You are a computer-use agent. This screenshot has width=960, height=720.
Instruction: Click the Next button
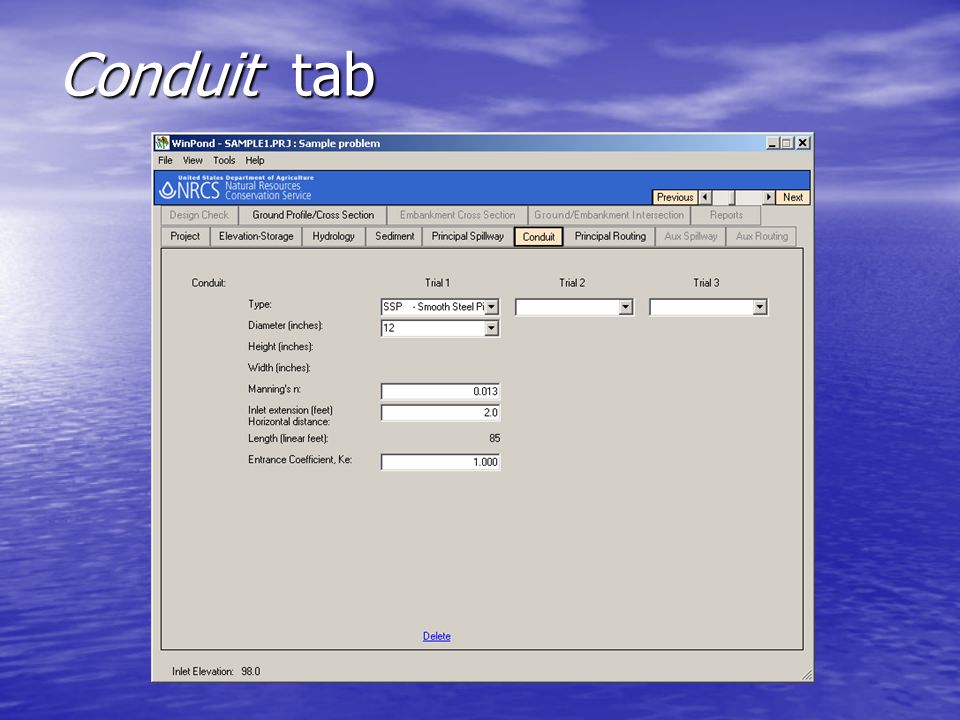pyautogui.click(x=793, y=197)
